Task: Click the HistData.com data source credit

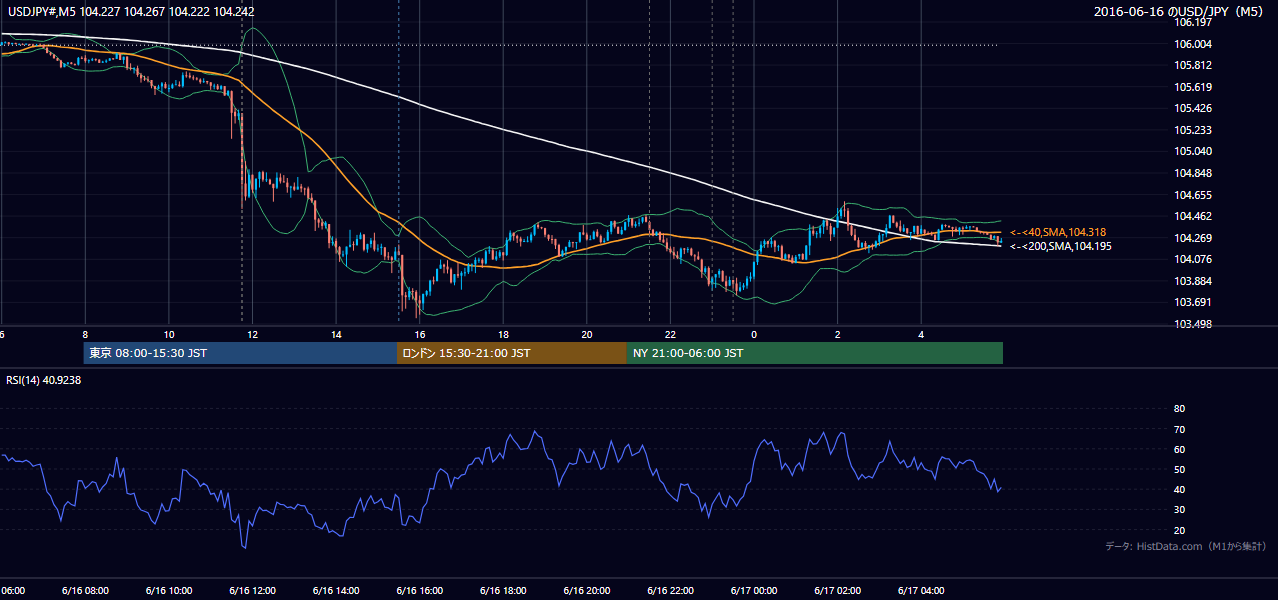Action: (1185, 546)
